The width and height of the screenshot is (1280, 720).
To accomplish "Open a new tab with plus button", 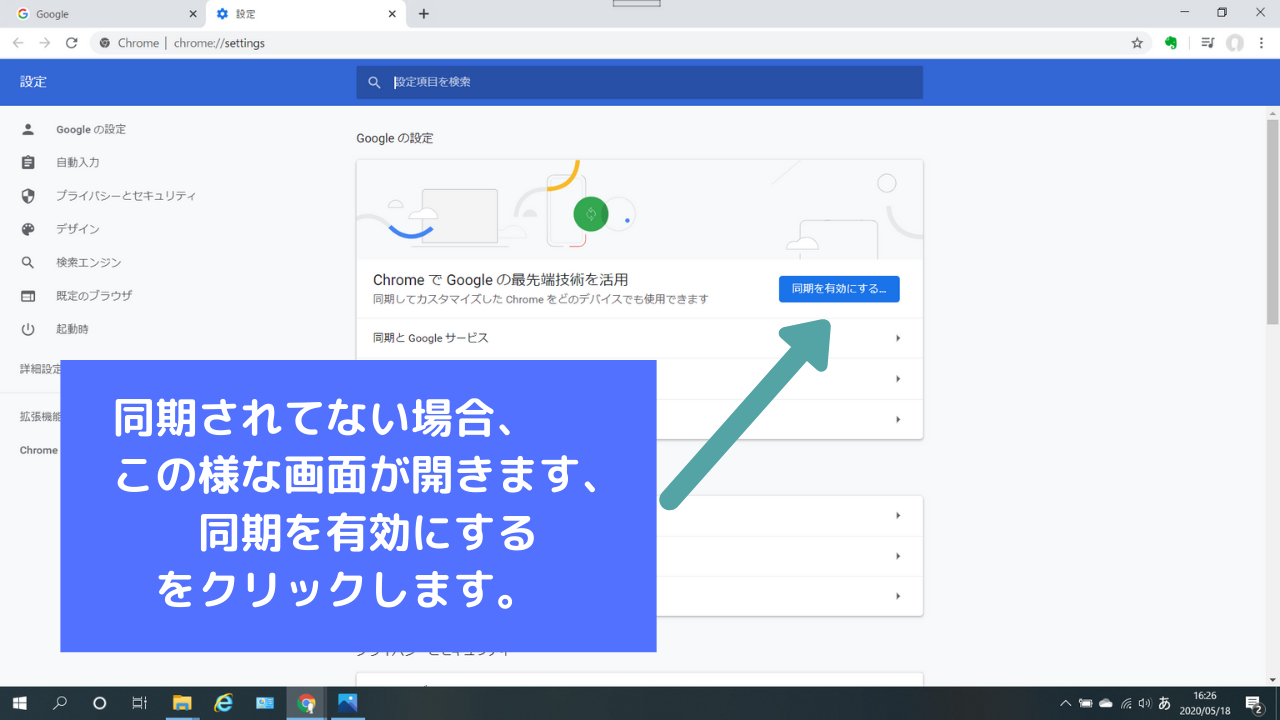I will pos(424,14).
